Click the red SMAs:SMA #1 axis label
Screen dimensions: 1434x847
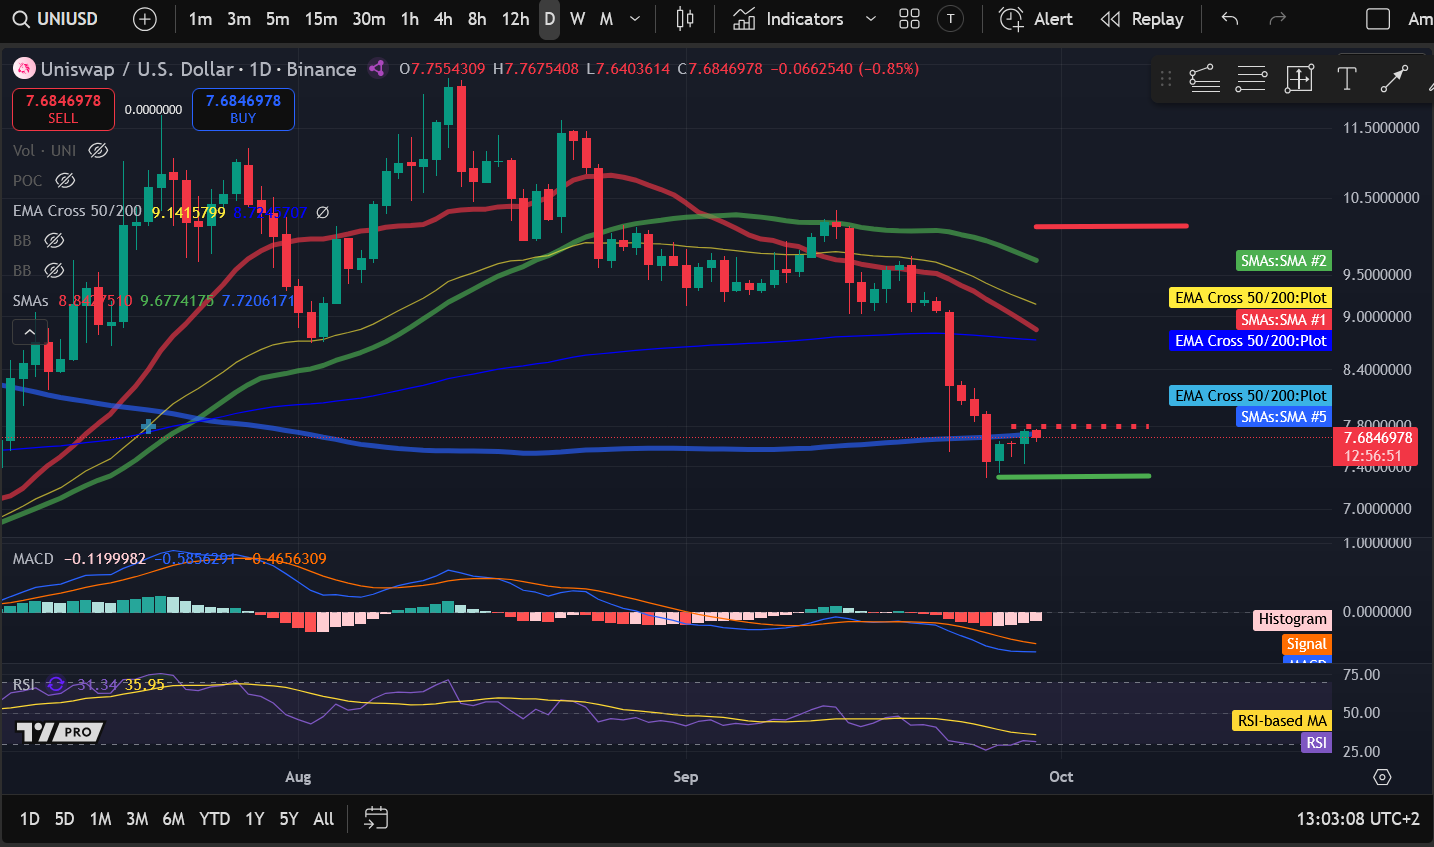[x=1284, y=320]
